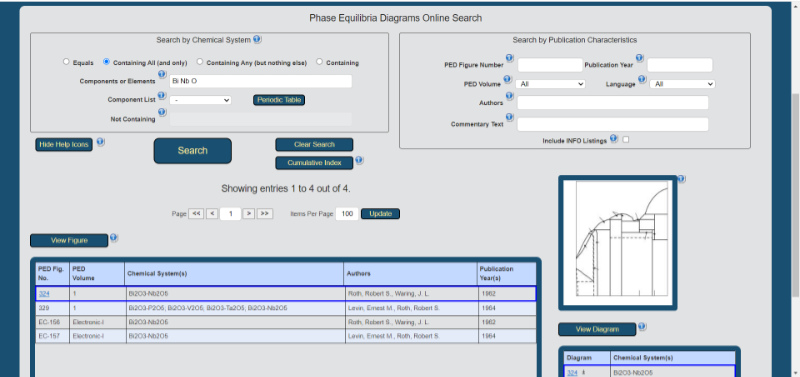Select the plain Containing radio option

pyautogui.click(x=319, y=62)
